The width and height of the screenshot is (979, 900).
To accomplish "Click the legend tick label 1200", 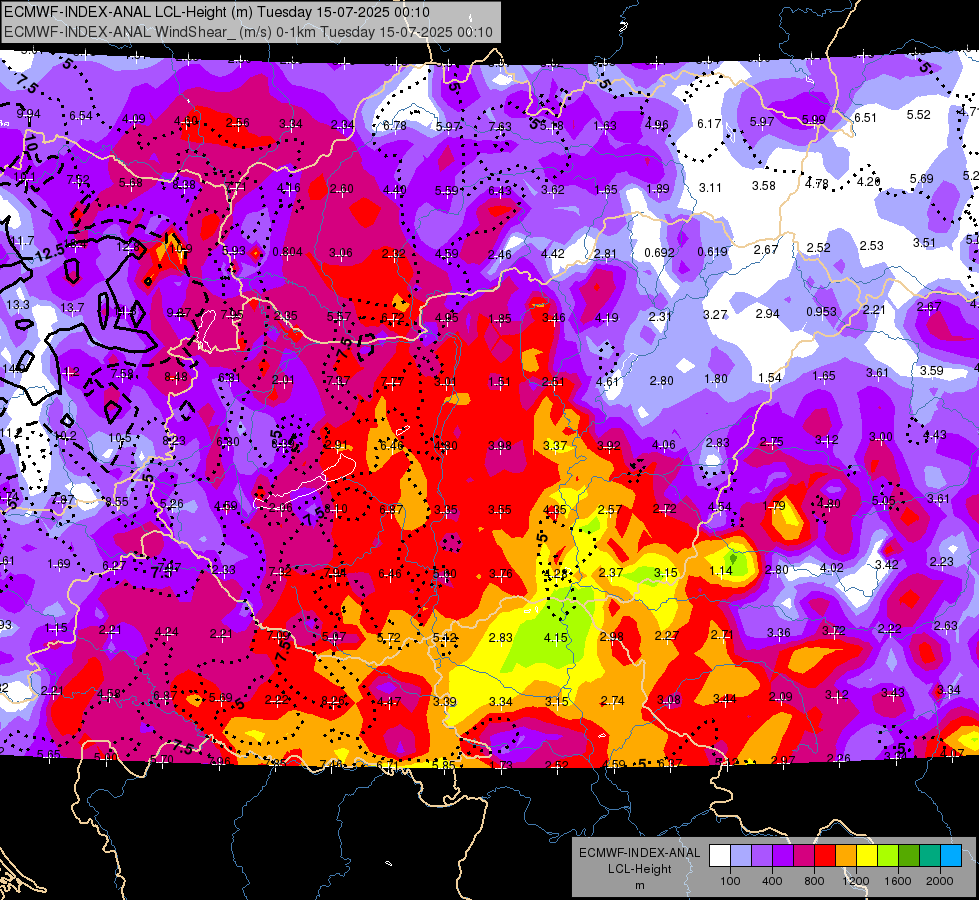I will 856,881.
